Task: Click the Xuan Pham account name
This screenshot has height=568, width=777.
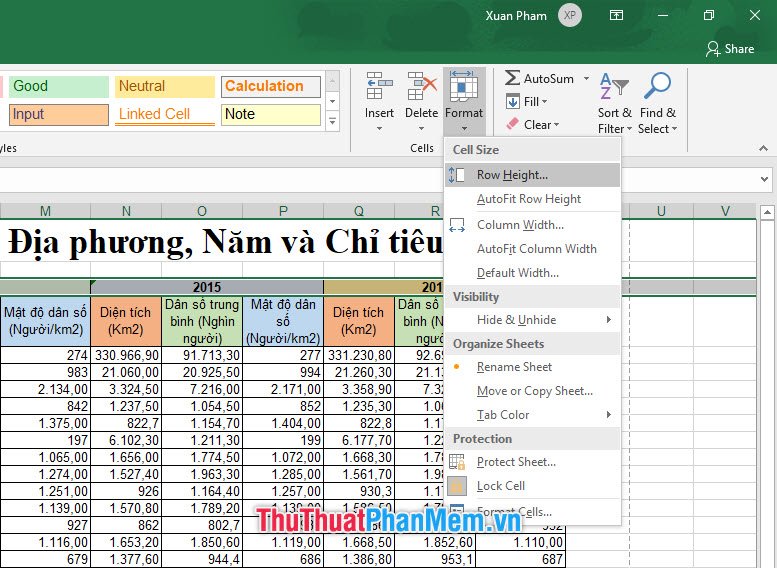Action: 516,16
